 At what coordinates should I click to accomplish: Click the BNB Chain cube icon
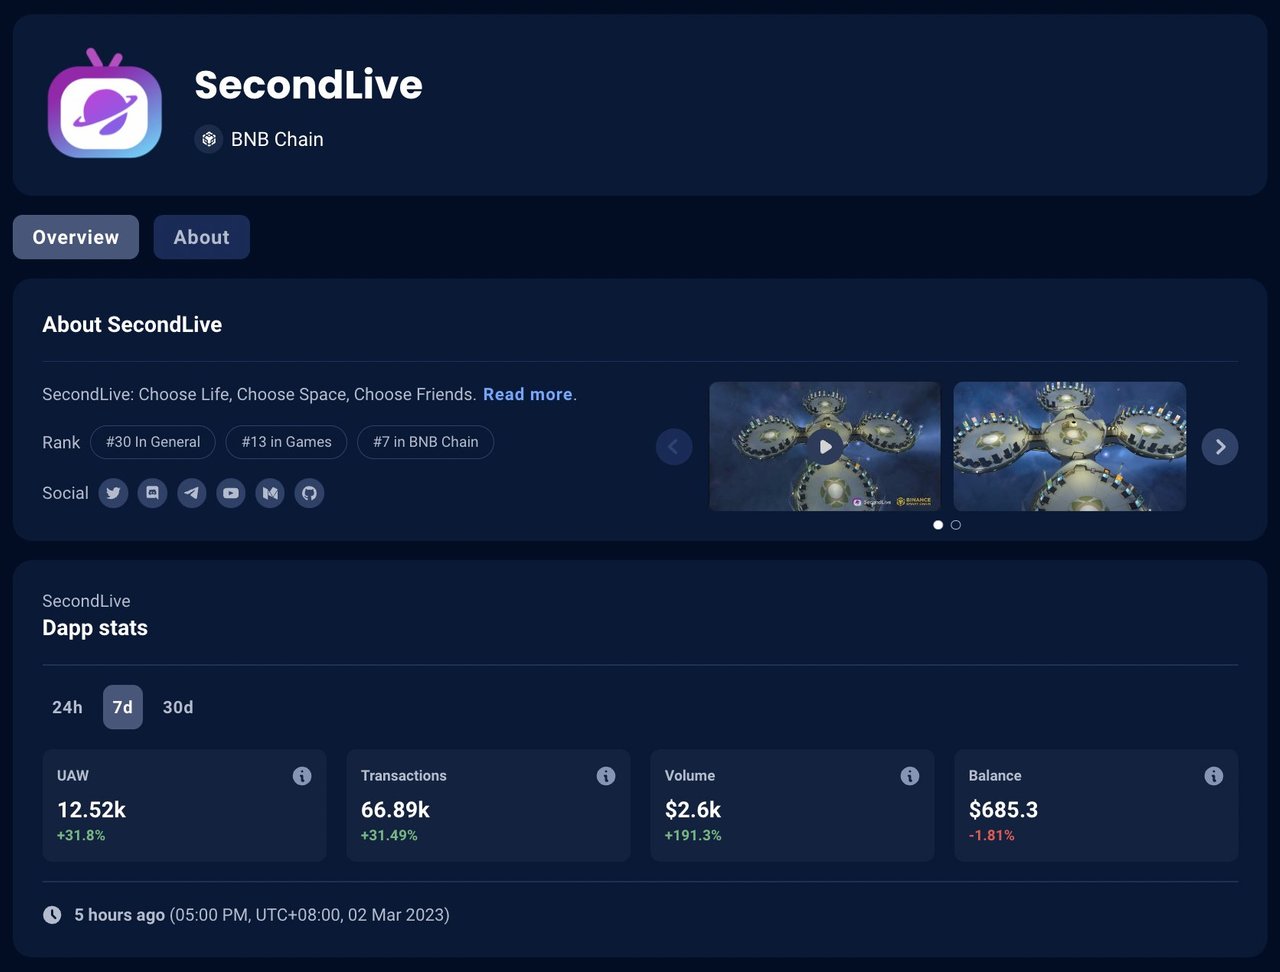point(208,139)
